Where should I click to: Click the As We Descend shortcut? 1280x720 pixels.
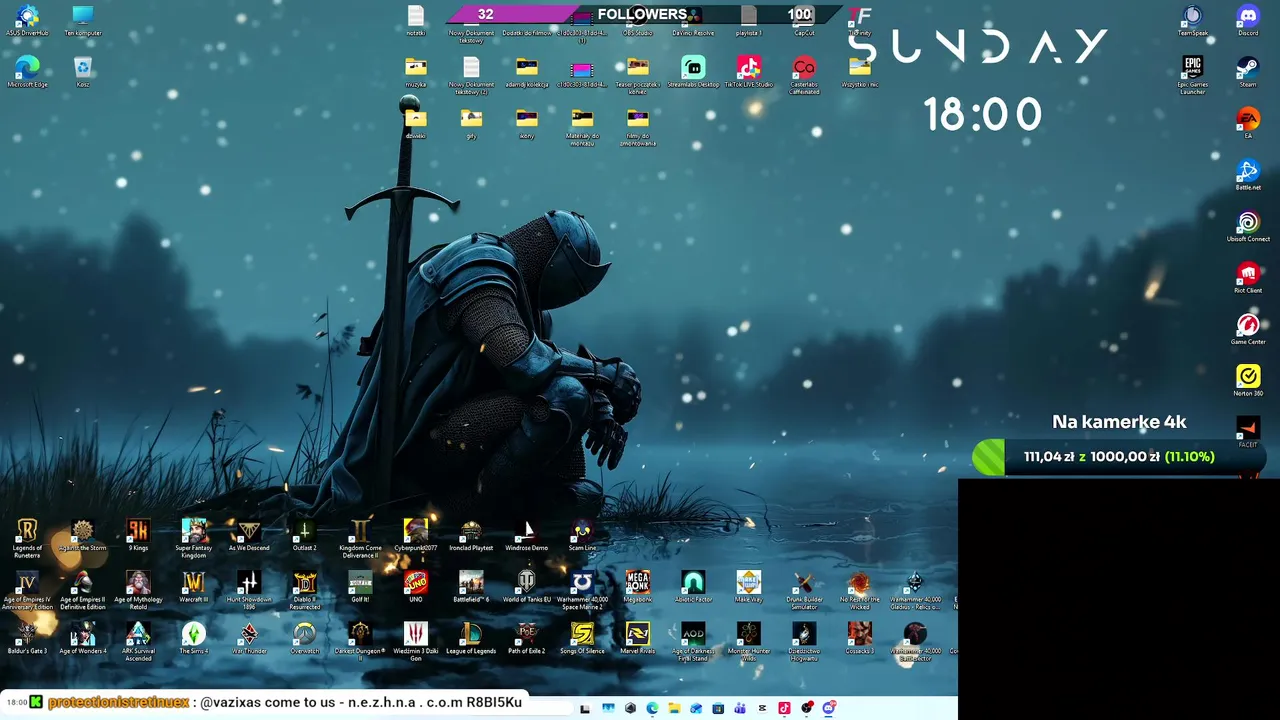tap(249, 535)
